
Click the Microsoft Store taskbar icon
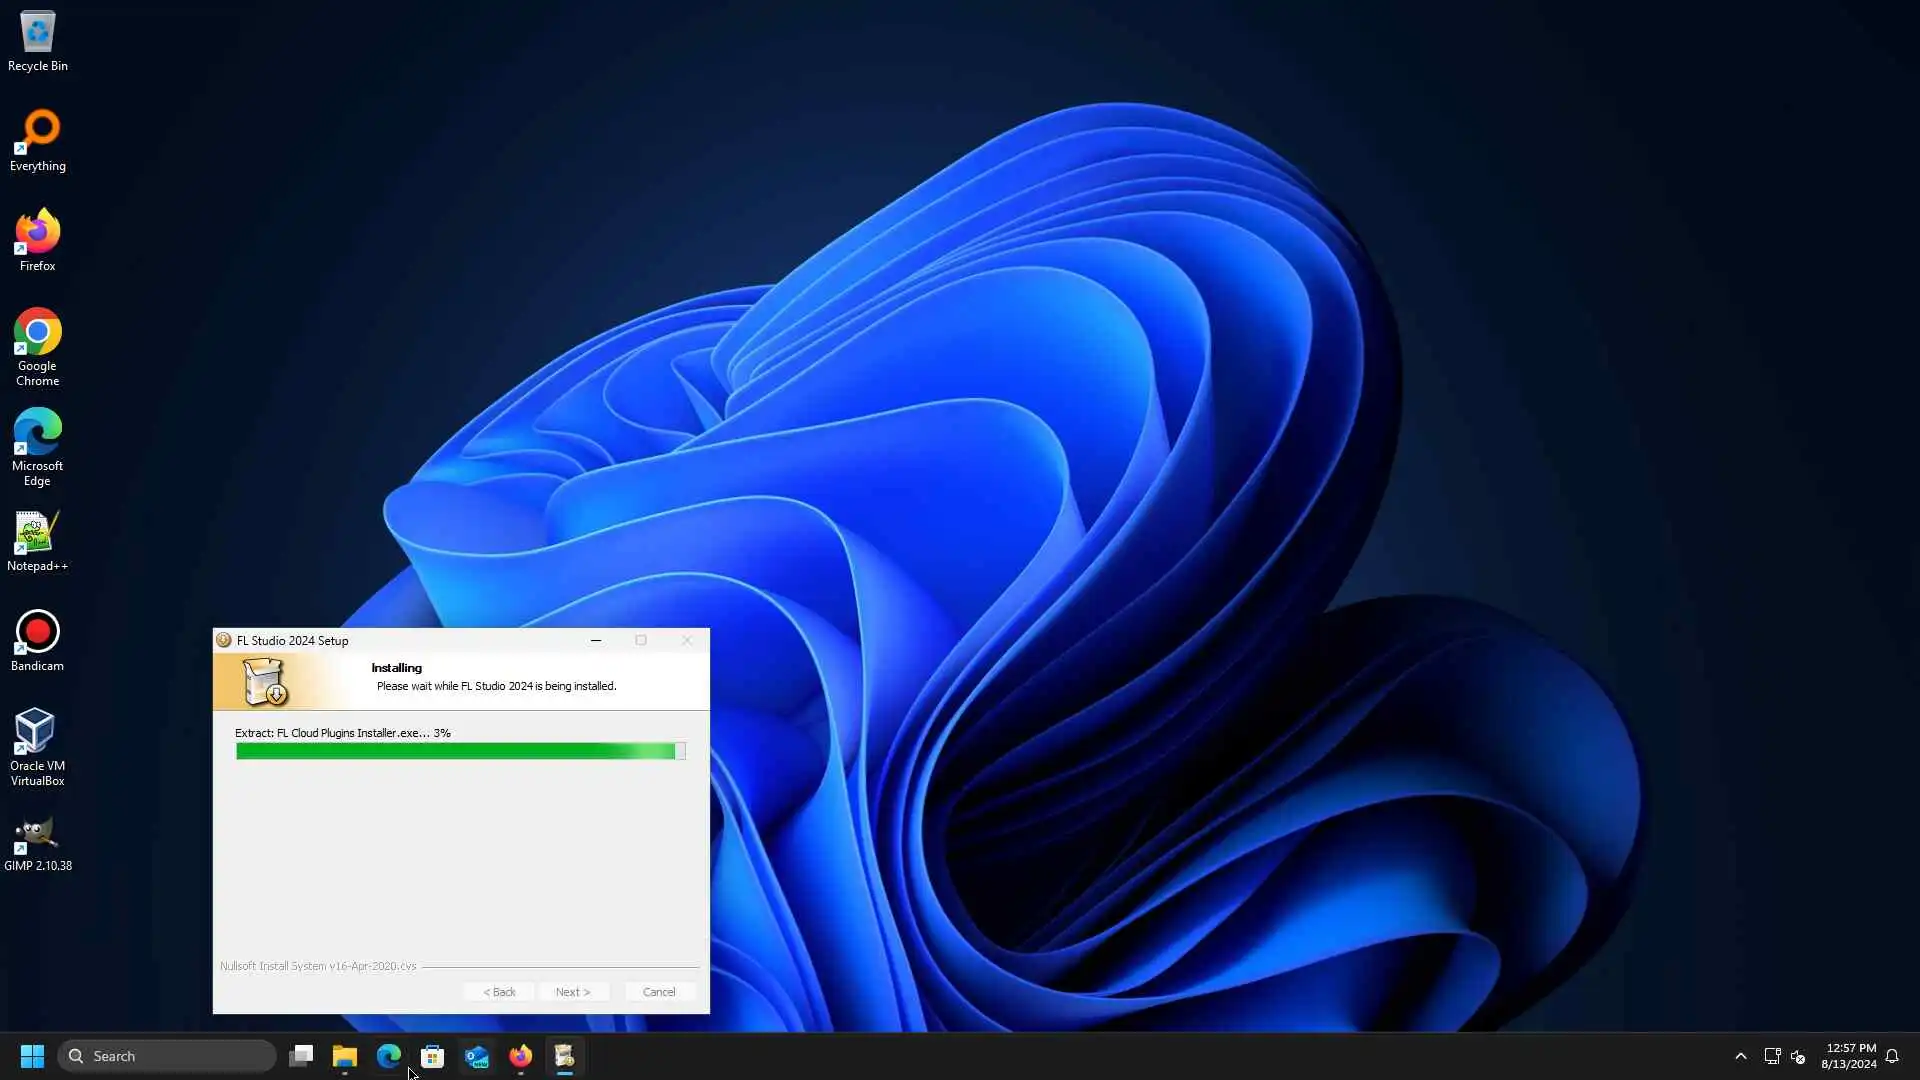coord(432,1056)
